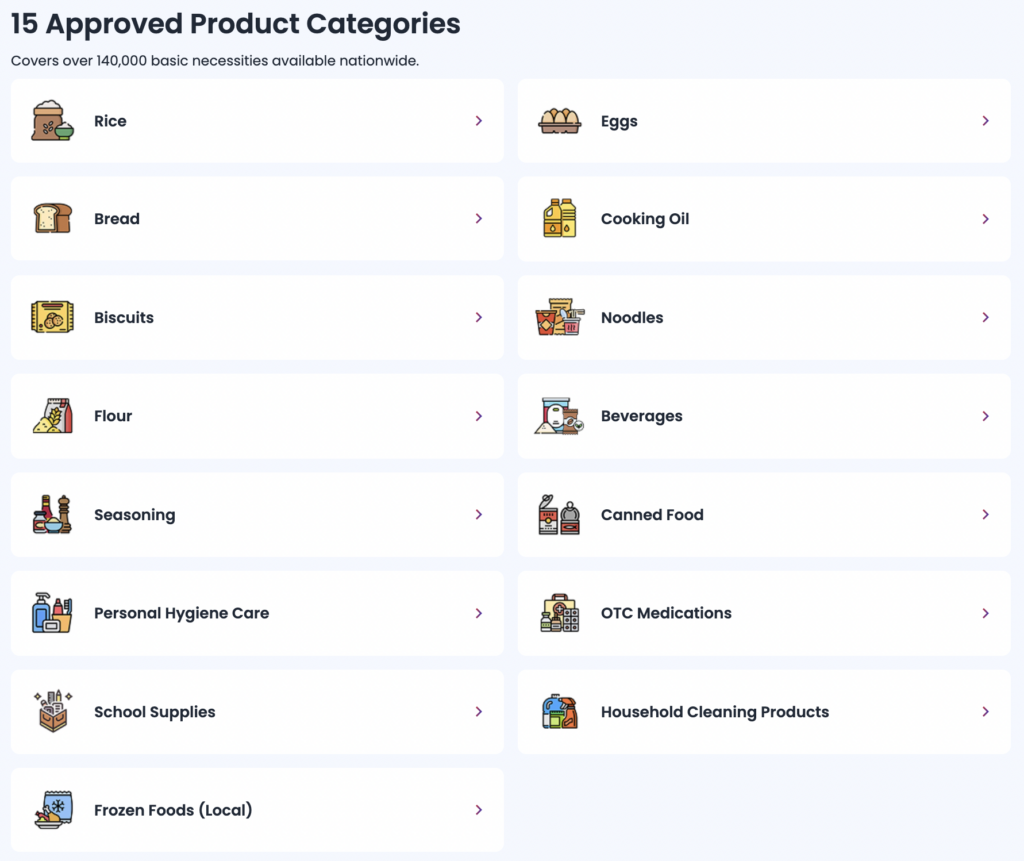The width and height of the screenshot is (1024, 861).
Task: Expand the Flour category chevron
Action: coord(479,416)
